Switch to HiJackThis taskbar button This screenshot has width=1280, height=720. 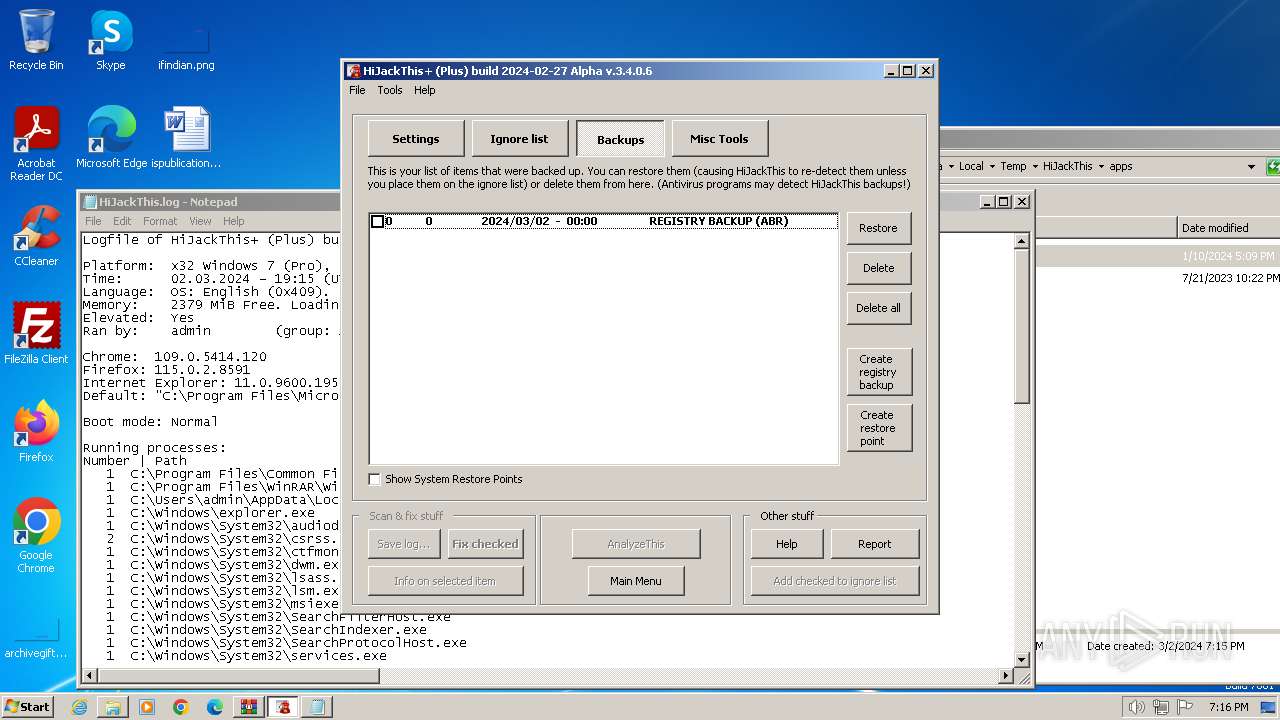coord(283,707)
